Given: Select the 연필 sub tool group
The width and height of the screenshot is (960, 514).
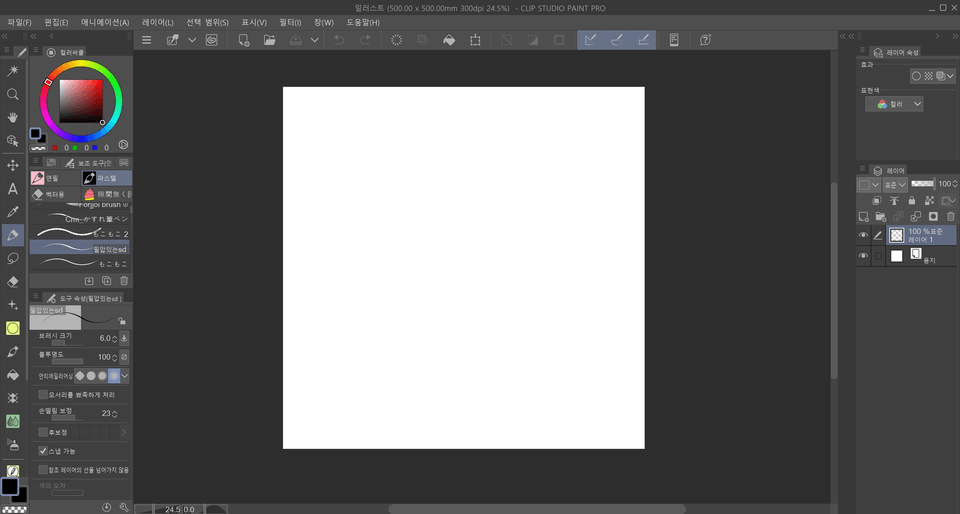Looking at the screenshot, I should [54, 178].
